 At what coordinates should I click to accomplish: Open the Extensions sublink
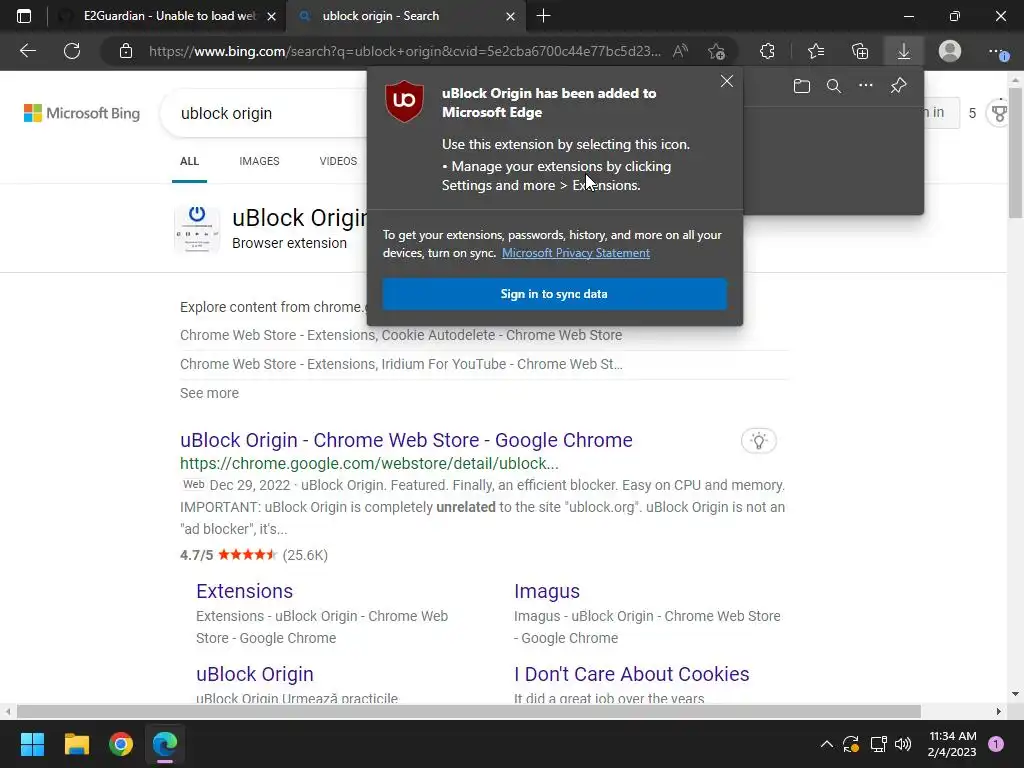point(244,591)
